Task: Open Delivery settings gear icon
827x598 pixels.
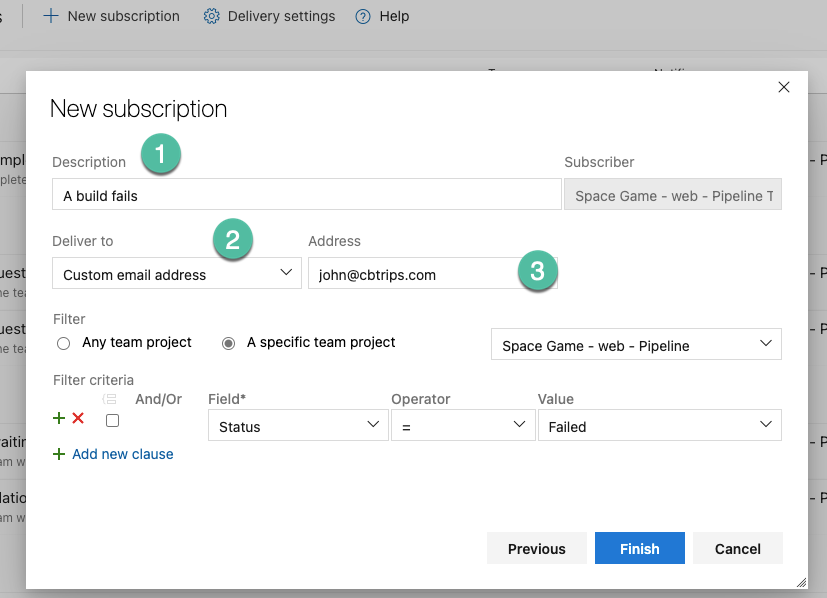Action: [x=211, y=16]
